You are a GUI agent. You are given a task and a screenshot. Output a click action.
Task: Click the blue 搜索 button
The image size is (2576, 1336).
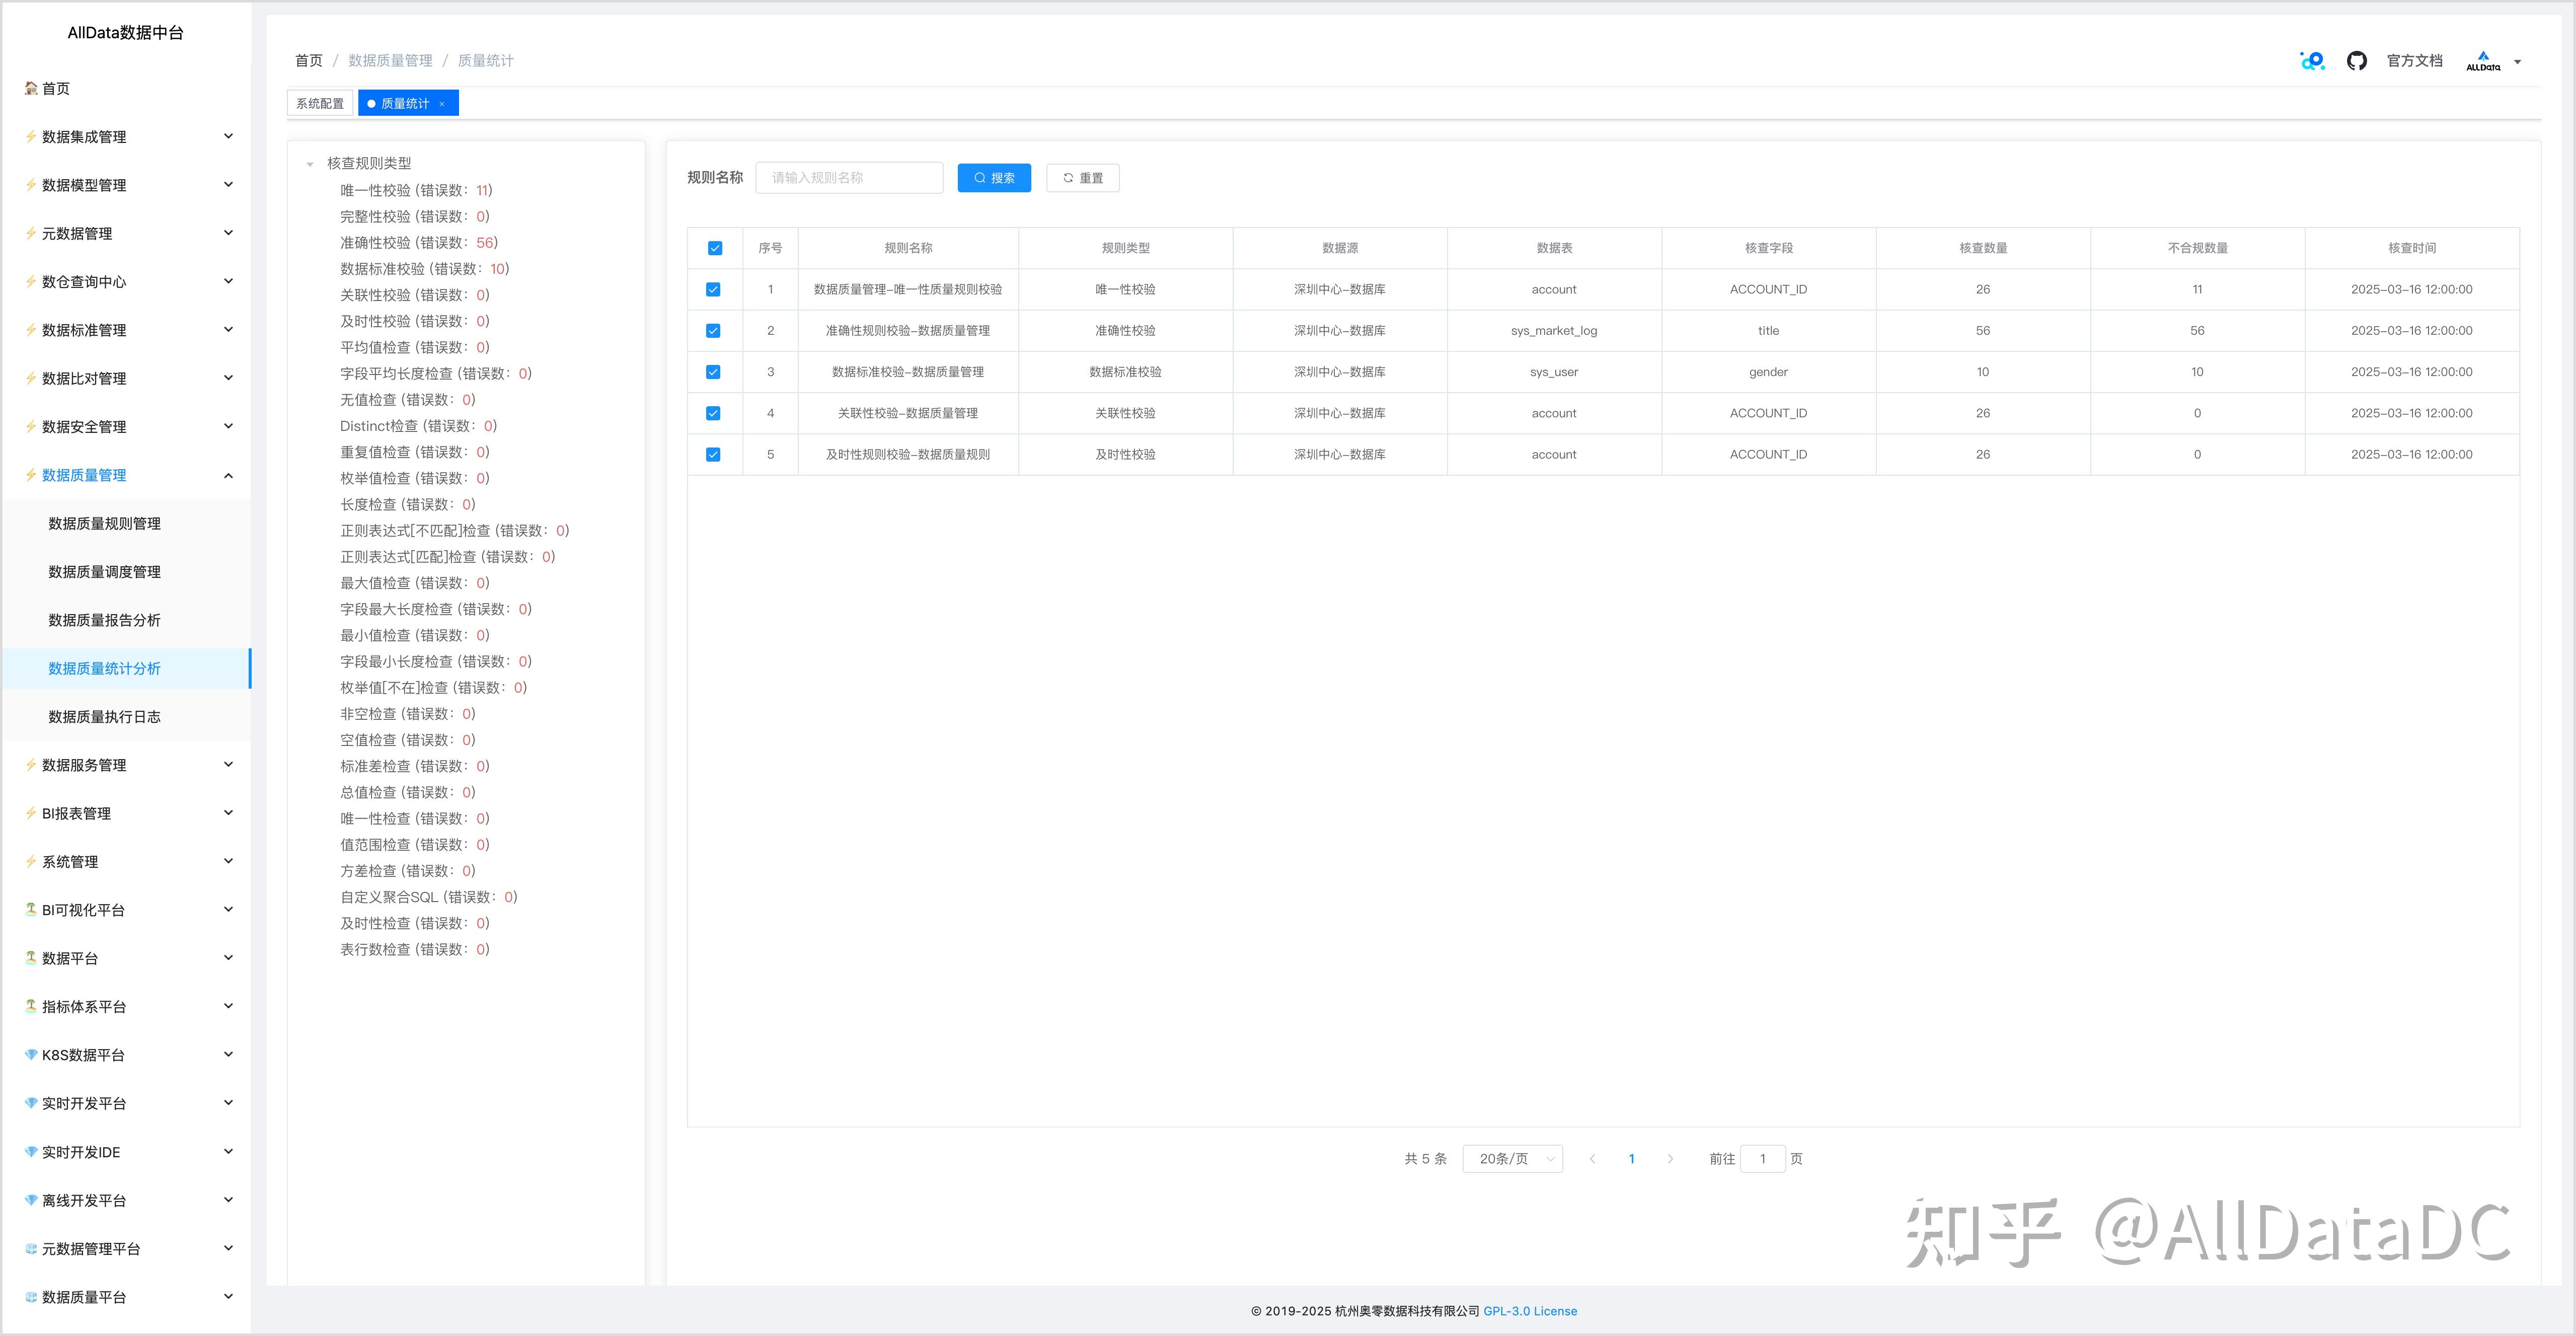click(x=993, y=178)
